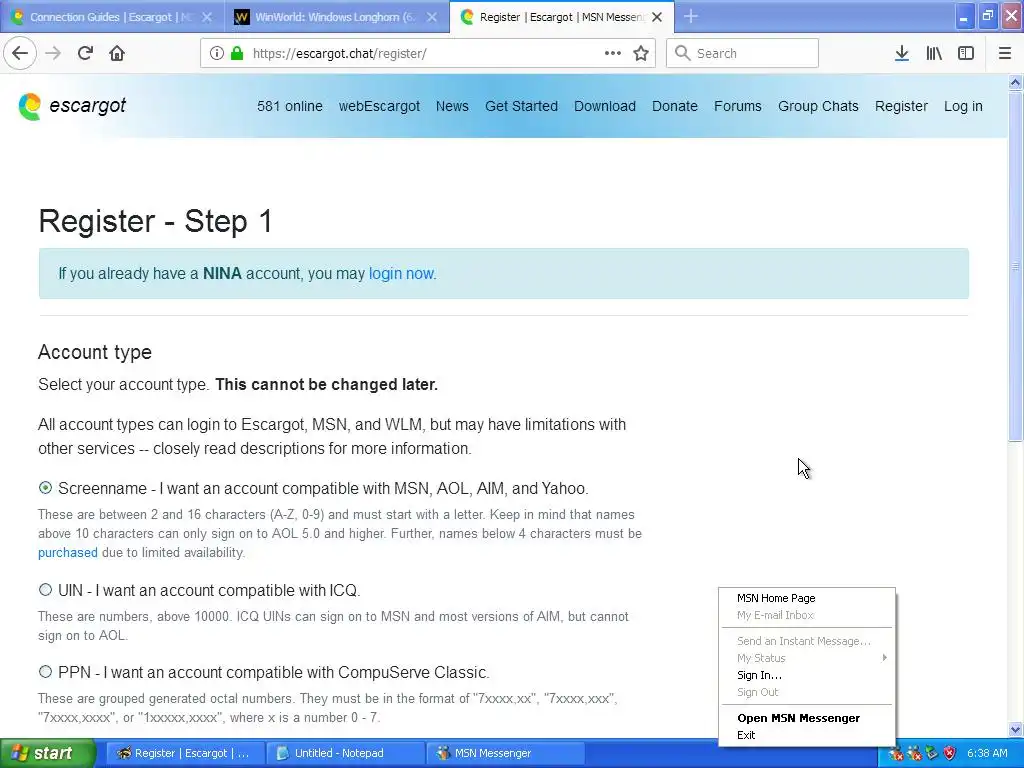The width and height of the screenshot is (1024, 768).
Task: Bookmark this page with the star icon
Action: [x=641, y=53]
